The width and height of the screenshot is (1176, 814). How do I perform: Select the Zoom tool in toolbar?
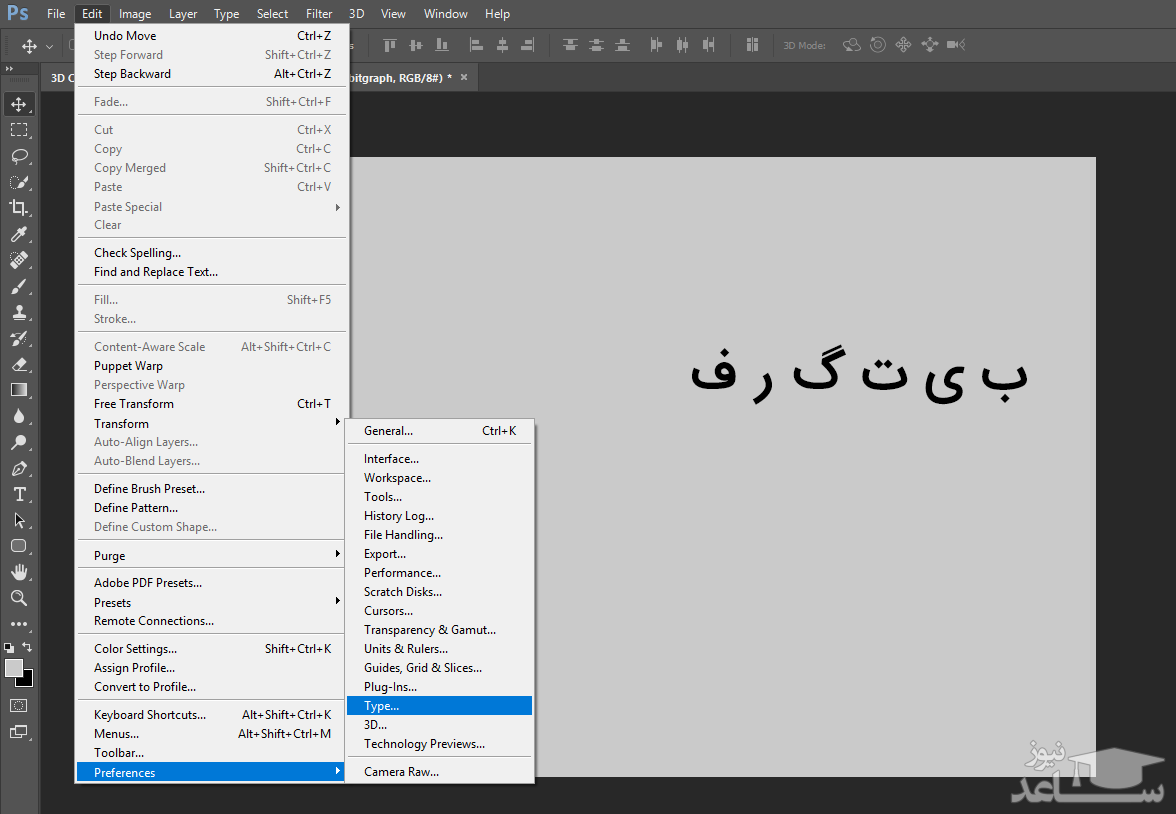pos(19,598)
